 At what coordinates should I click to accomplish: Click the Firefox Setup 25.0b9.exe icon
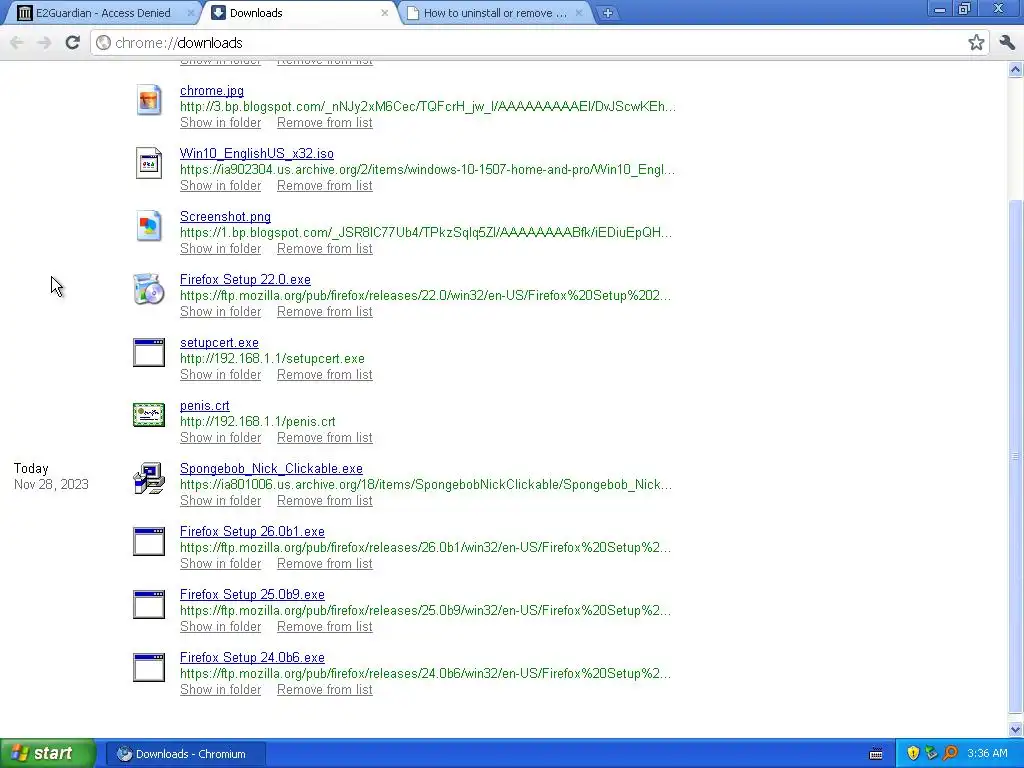(149, 604)
